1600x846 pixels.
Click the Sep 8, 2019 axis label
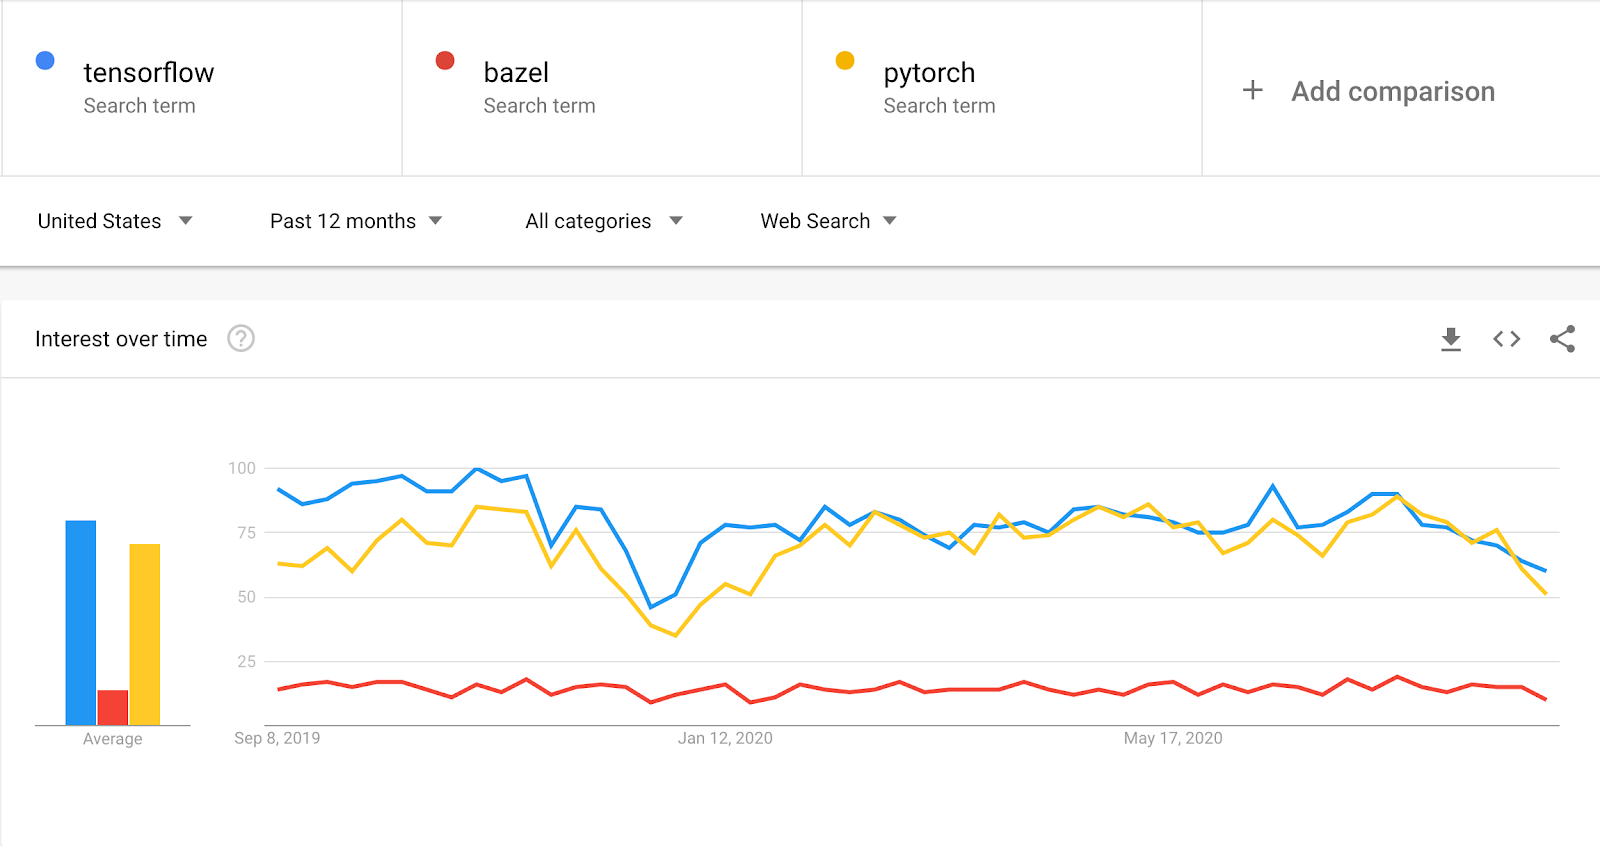[276, 738]
